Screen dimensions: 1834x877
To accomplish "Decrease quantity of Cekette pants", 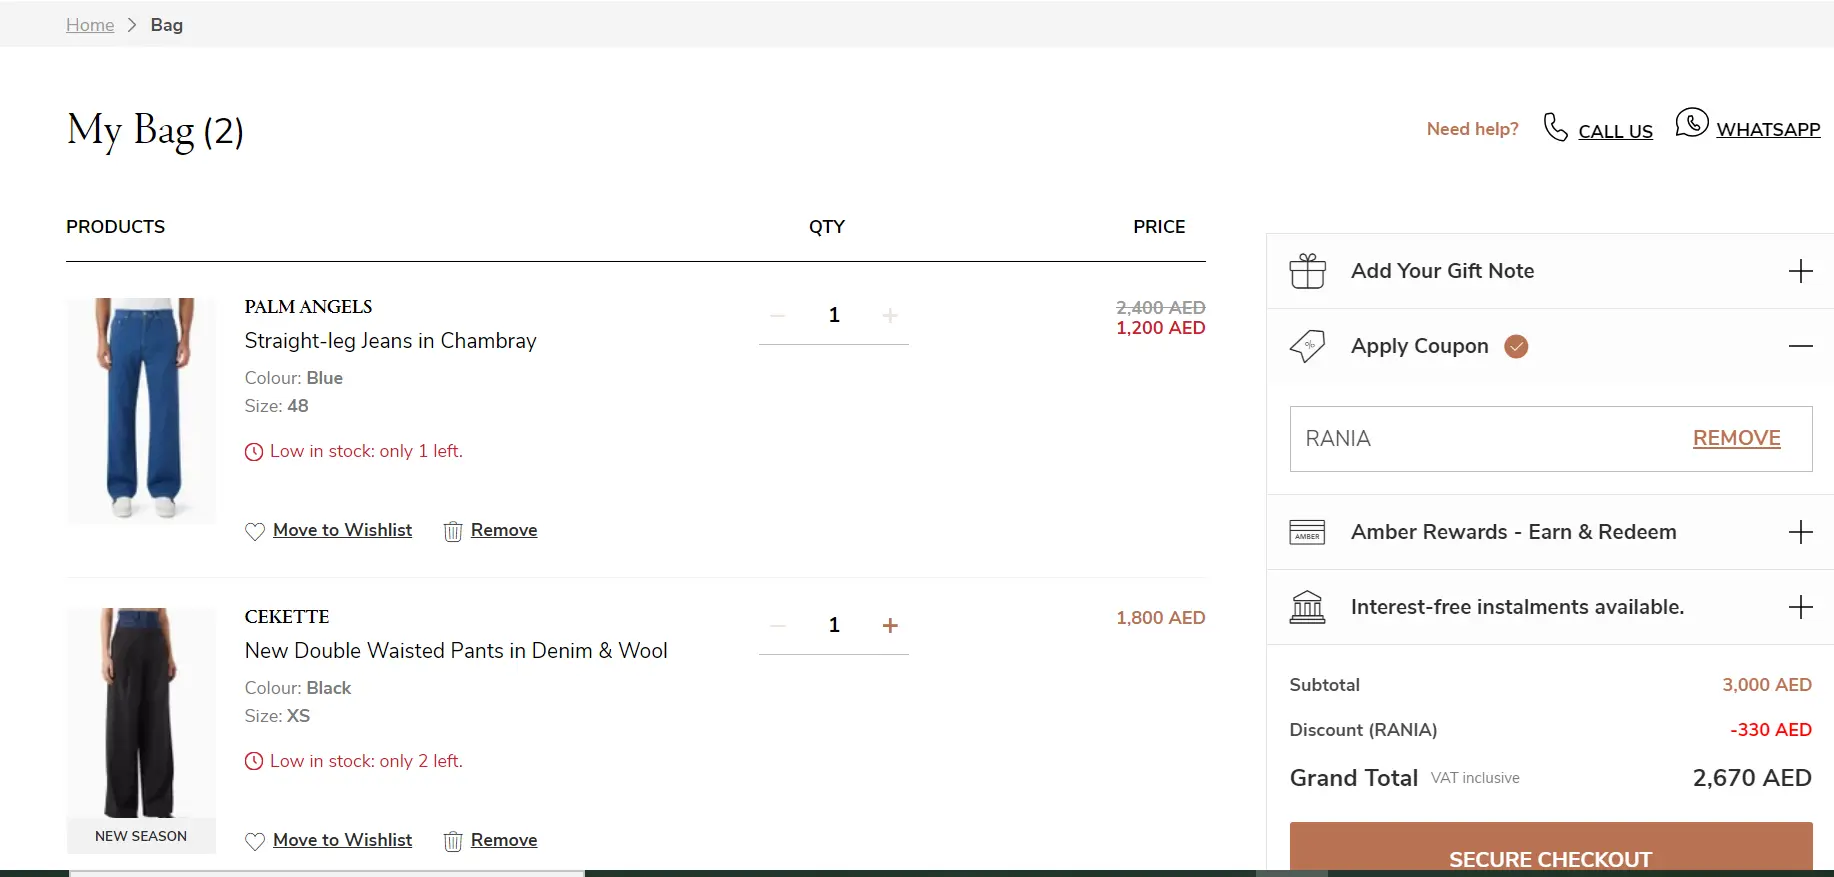I will (778, 626).
